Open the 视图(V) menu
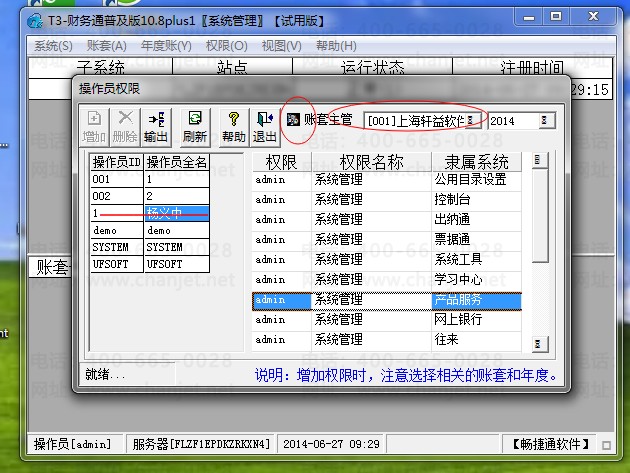The image size is (630, 473). [x=281, y=46]
